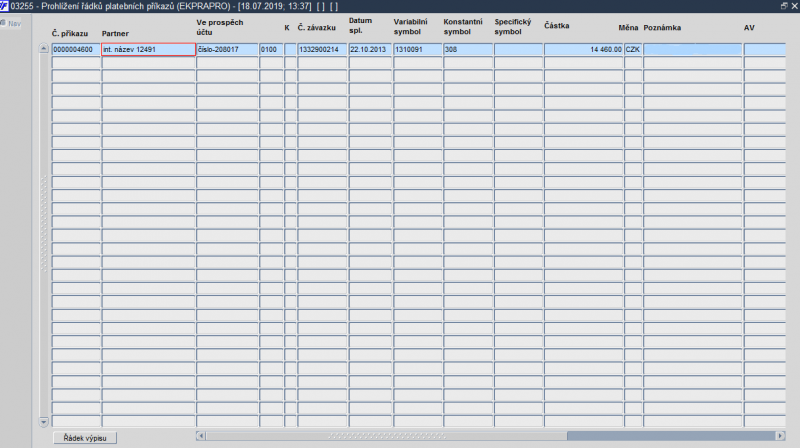
Task: Click the constant symbol field 308
Action: tap(467, 49)
